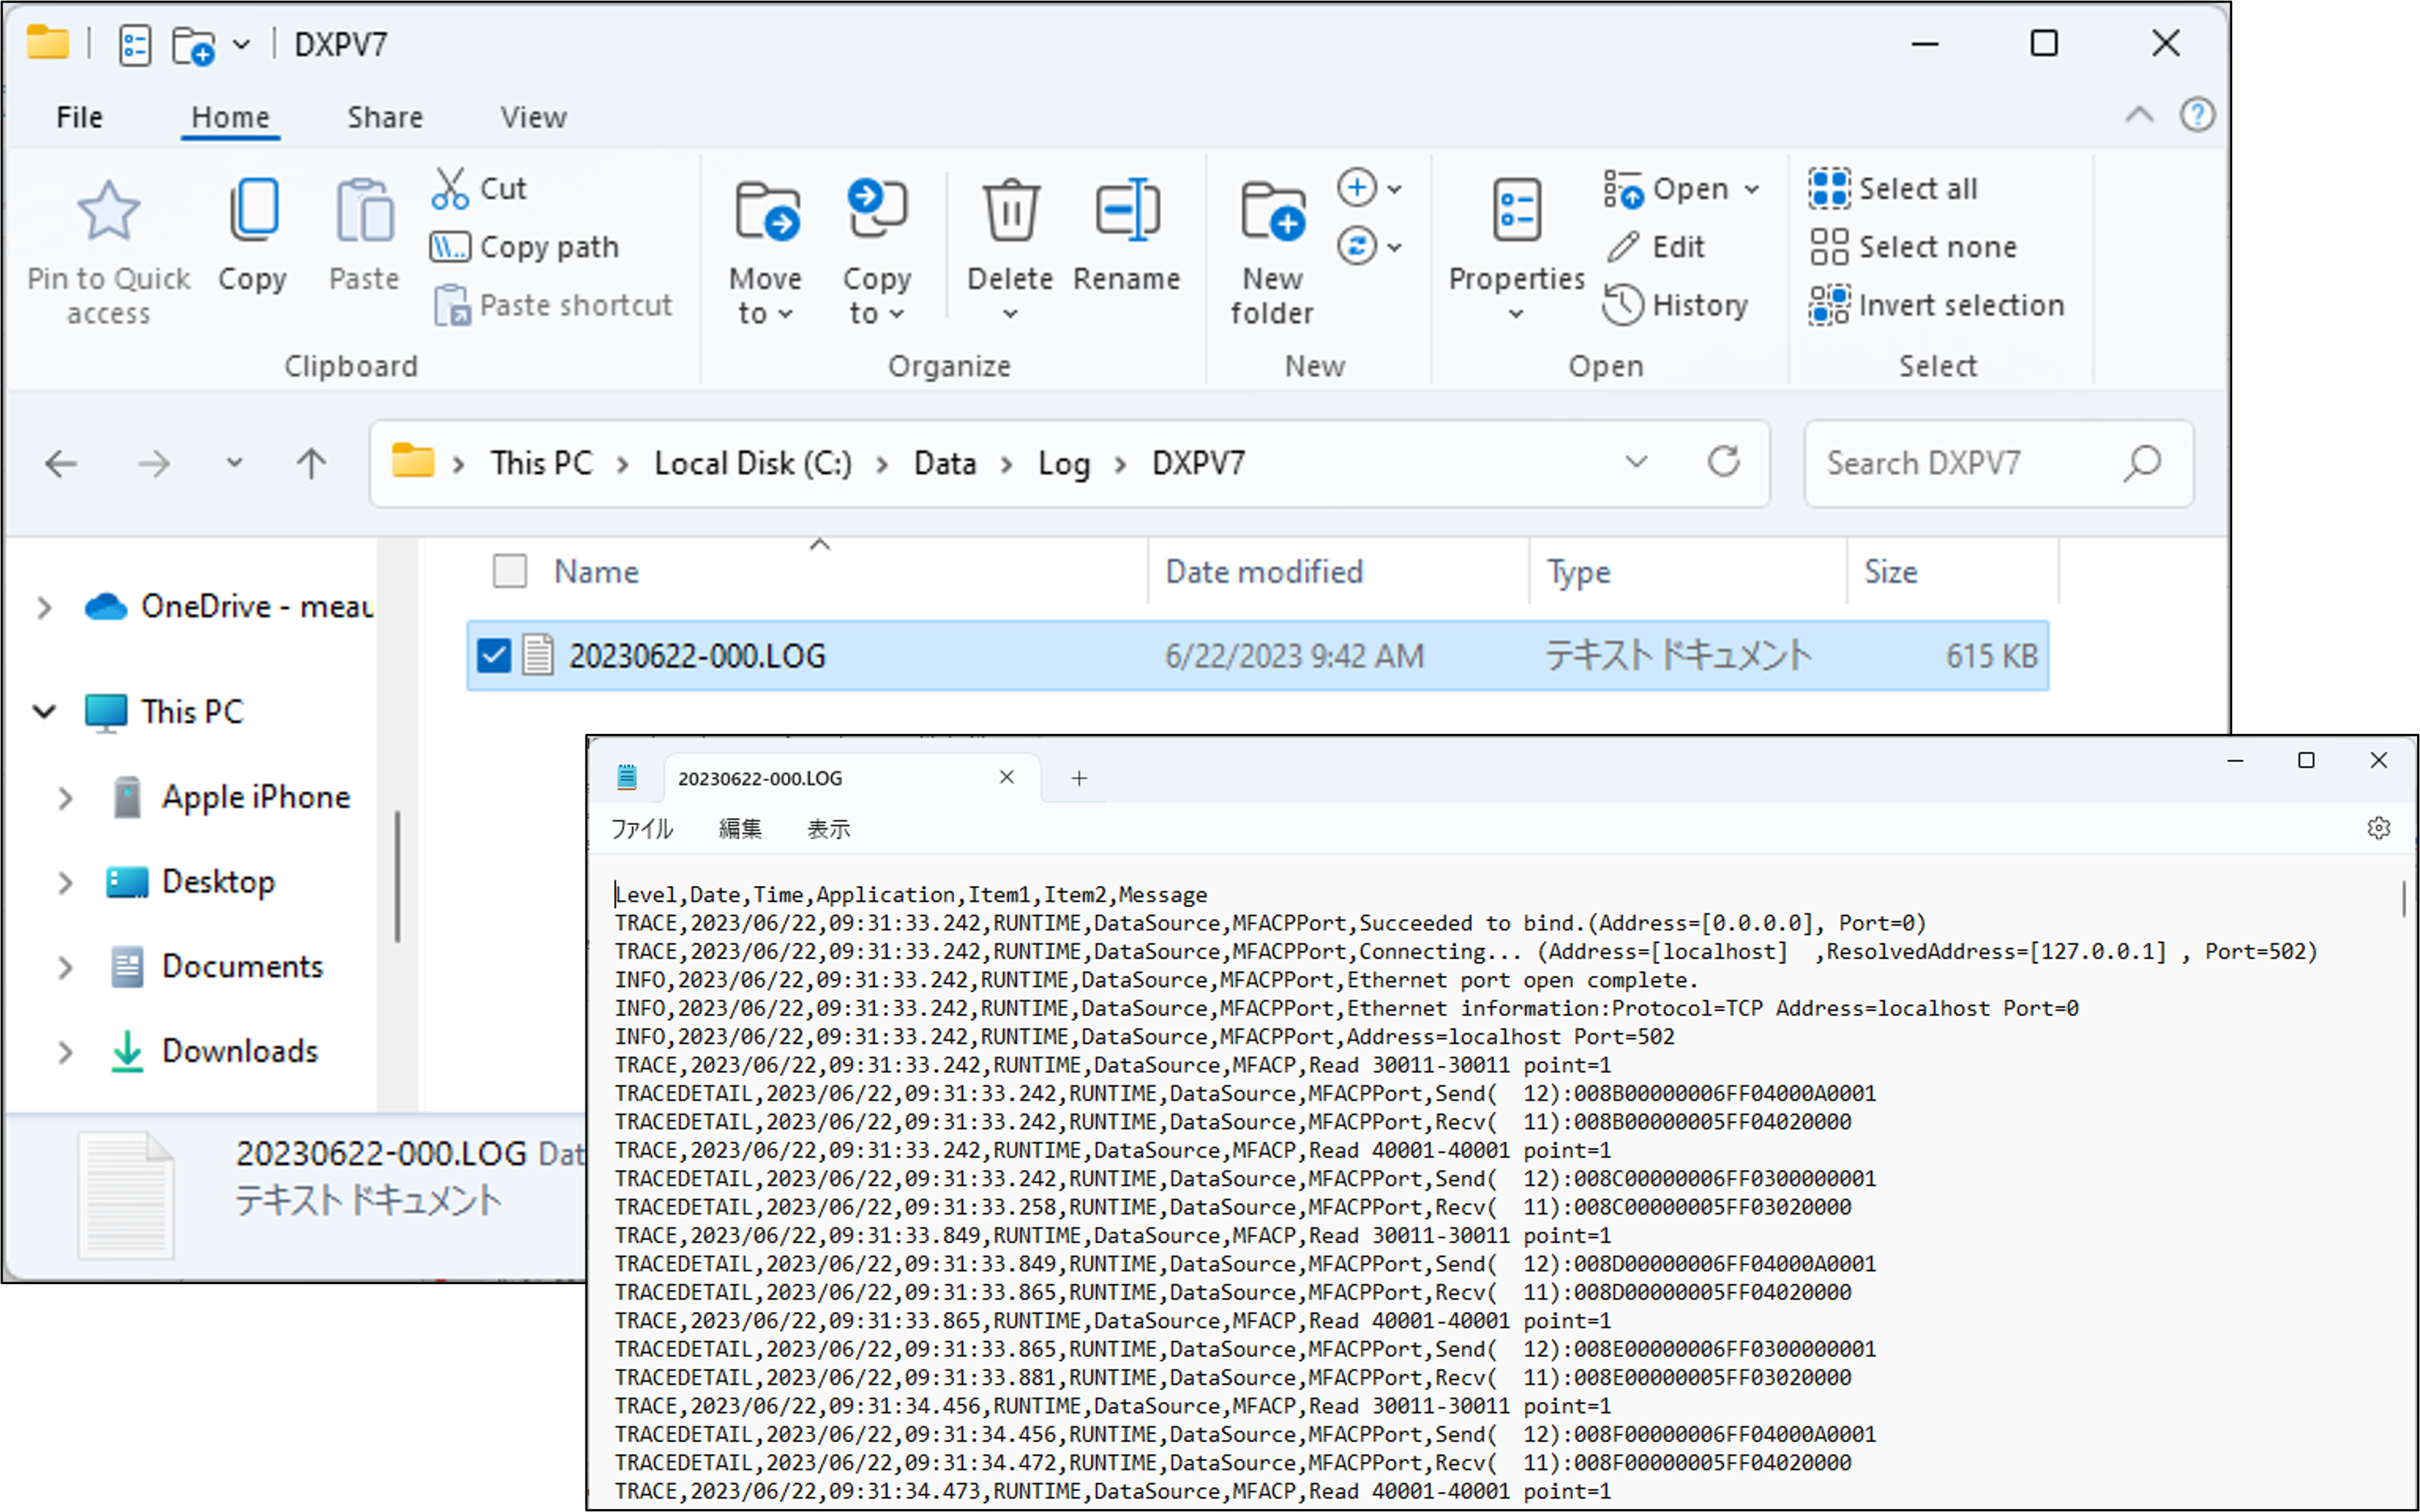
Task: Click the Search DXPV7 field
Action: 1960,463
